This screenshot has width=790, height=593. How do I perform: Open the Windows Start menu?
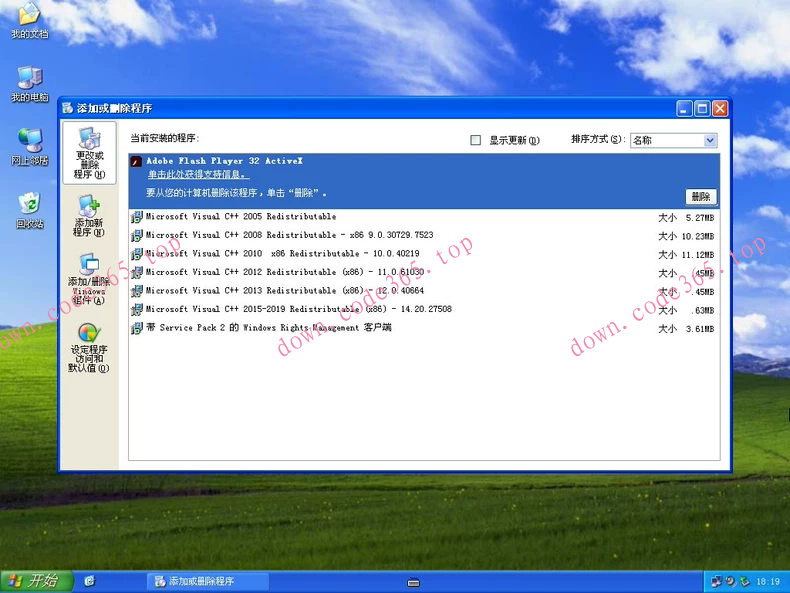tap(32, 581)
